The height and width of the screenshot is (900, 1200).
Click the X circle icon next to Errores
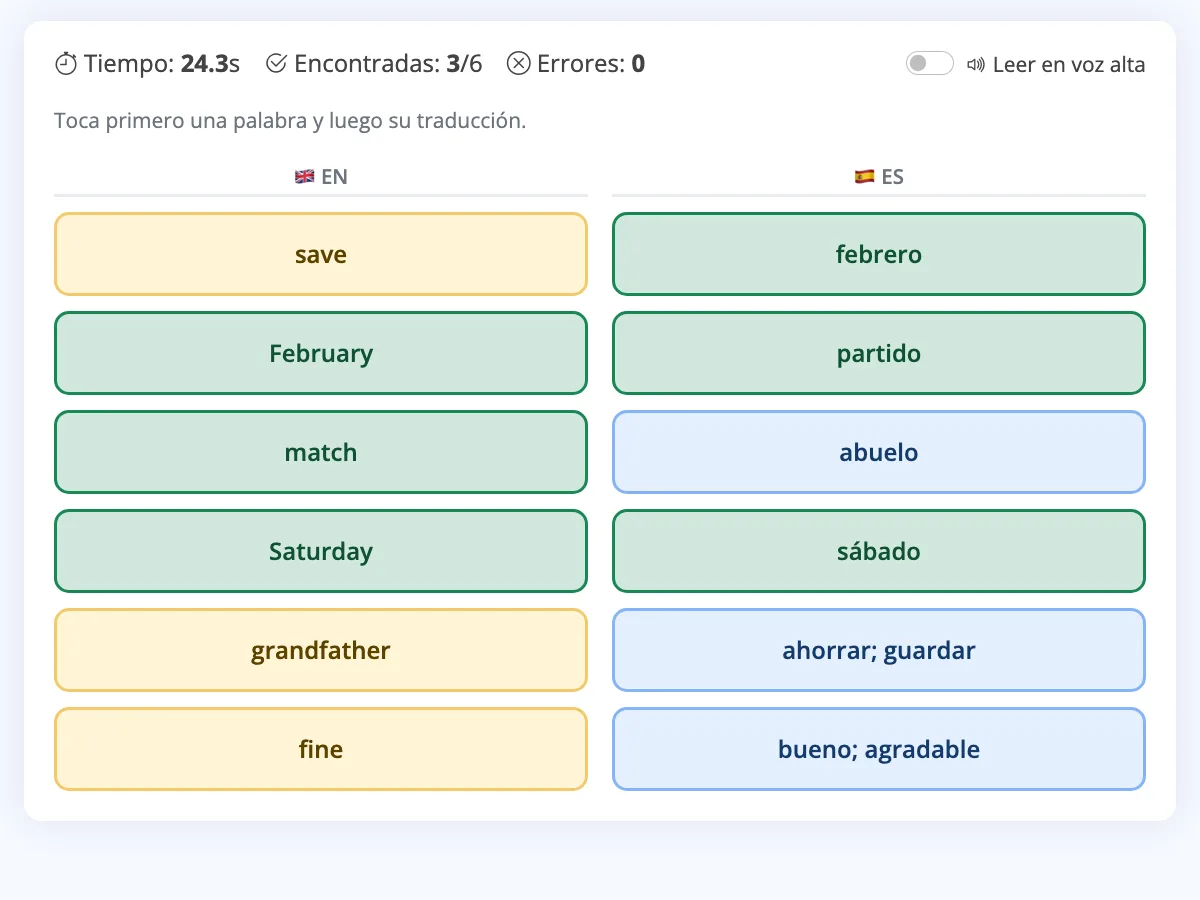click(x=518, y=64)
